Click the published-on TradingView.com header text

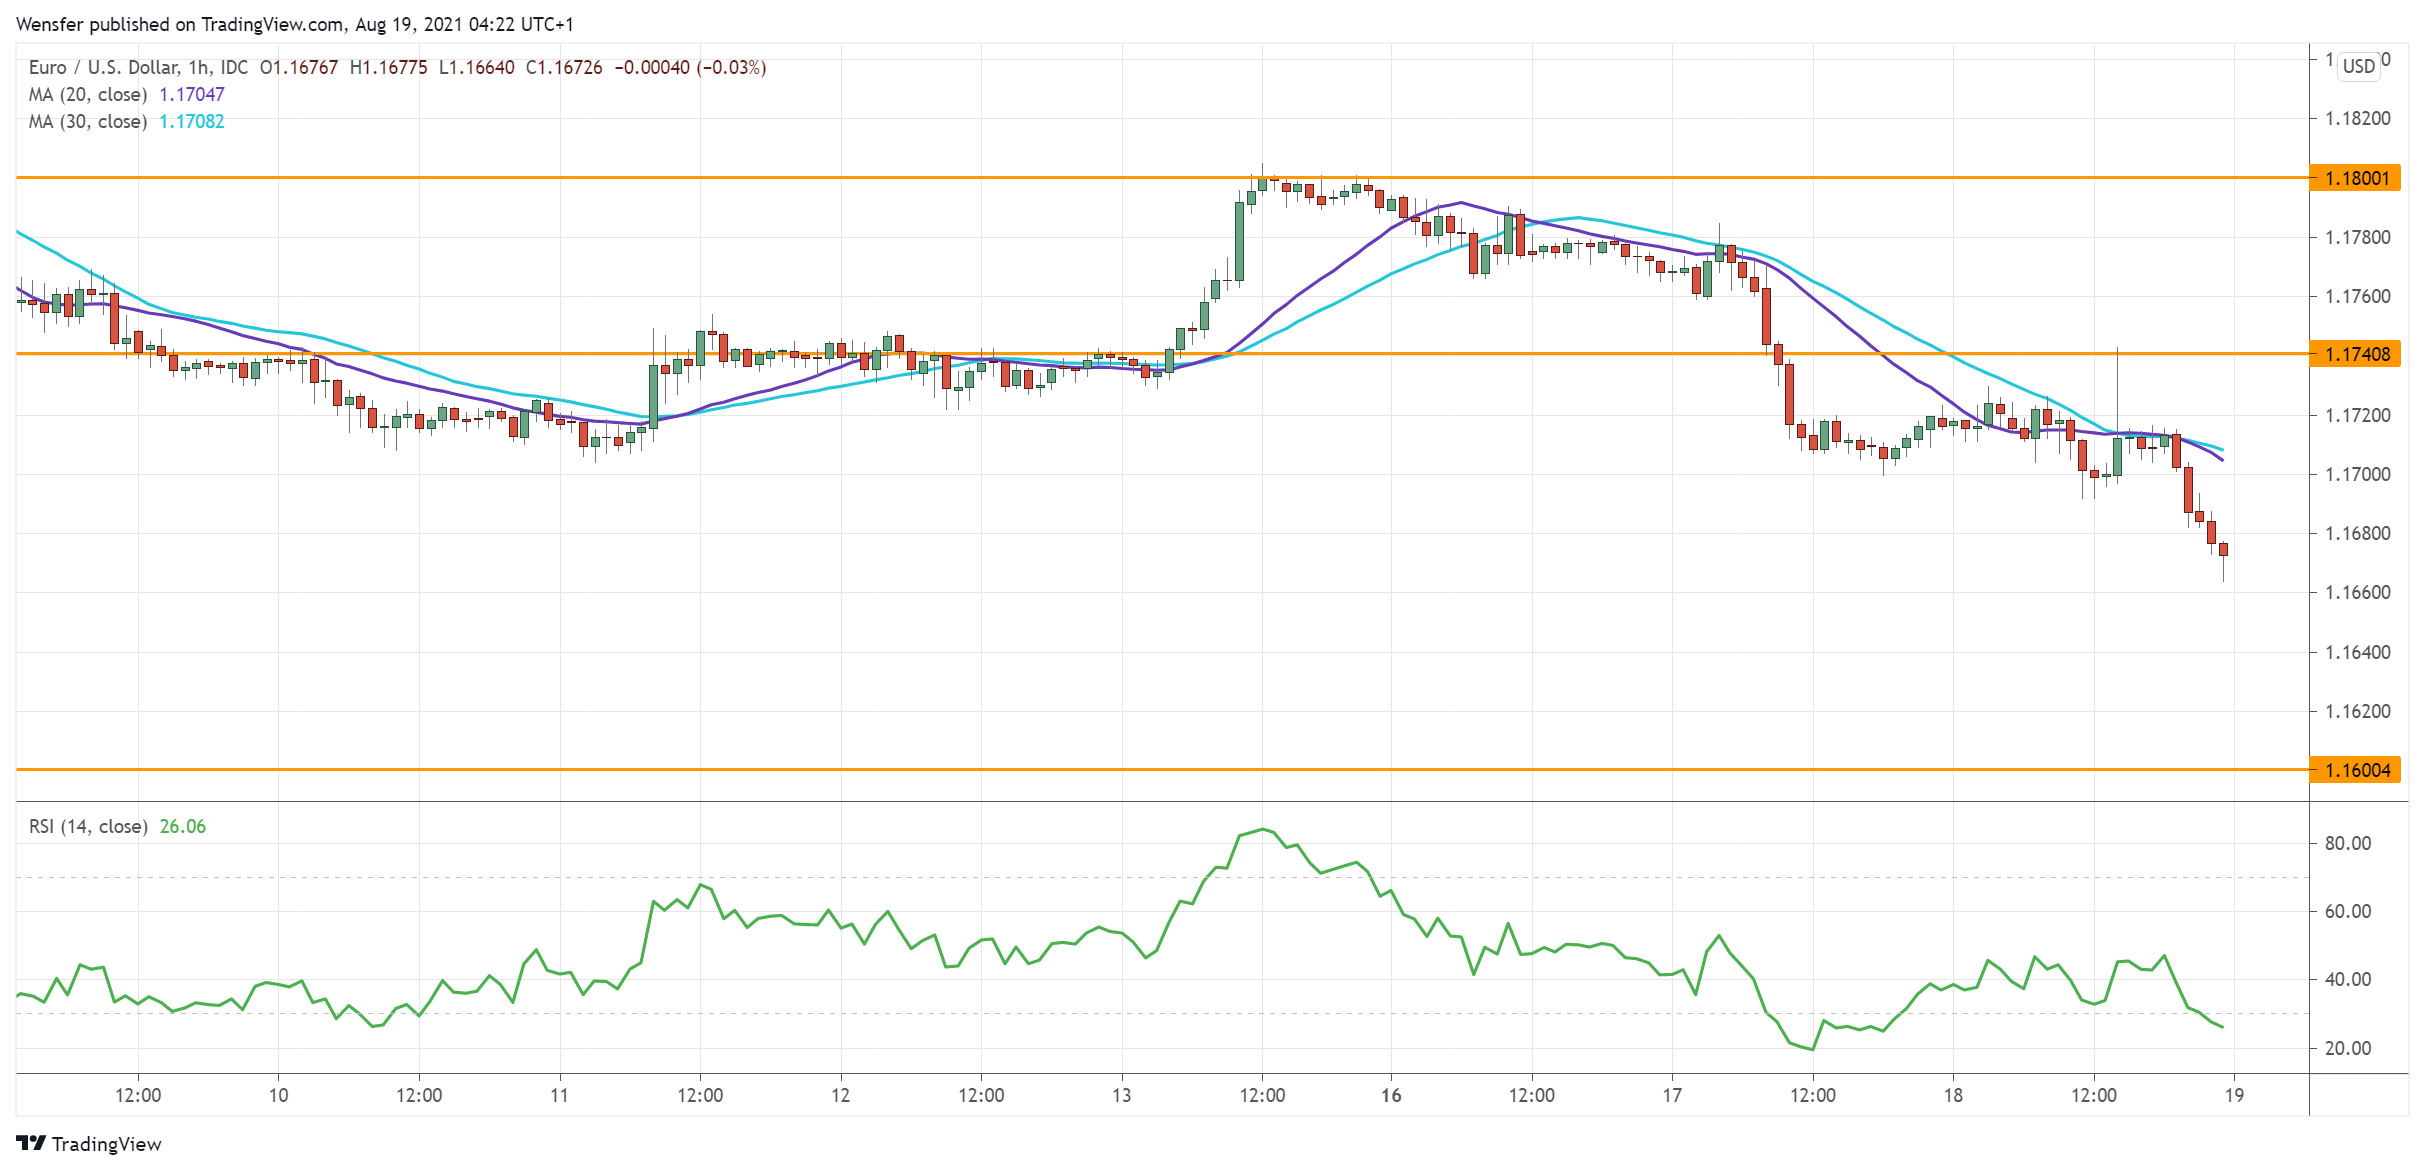[295, 24]
